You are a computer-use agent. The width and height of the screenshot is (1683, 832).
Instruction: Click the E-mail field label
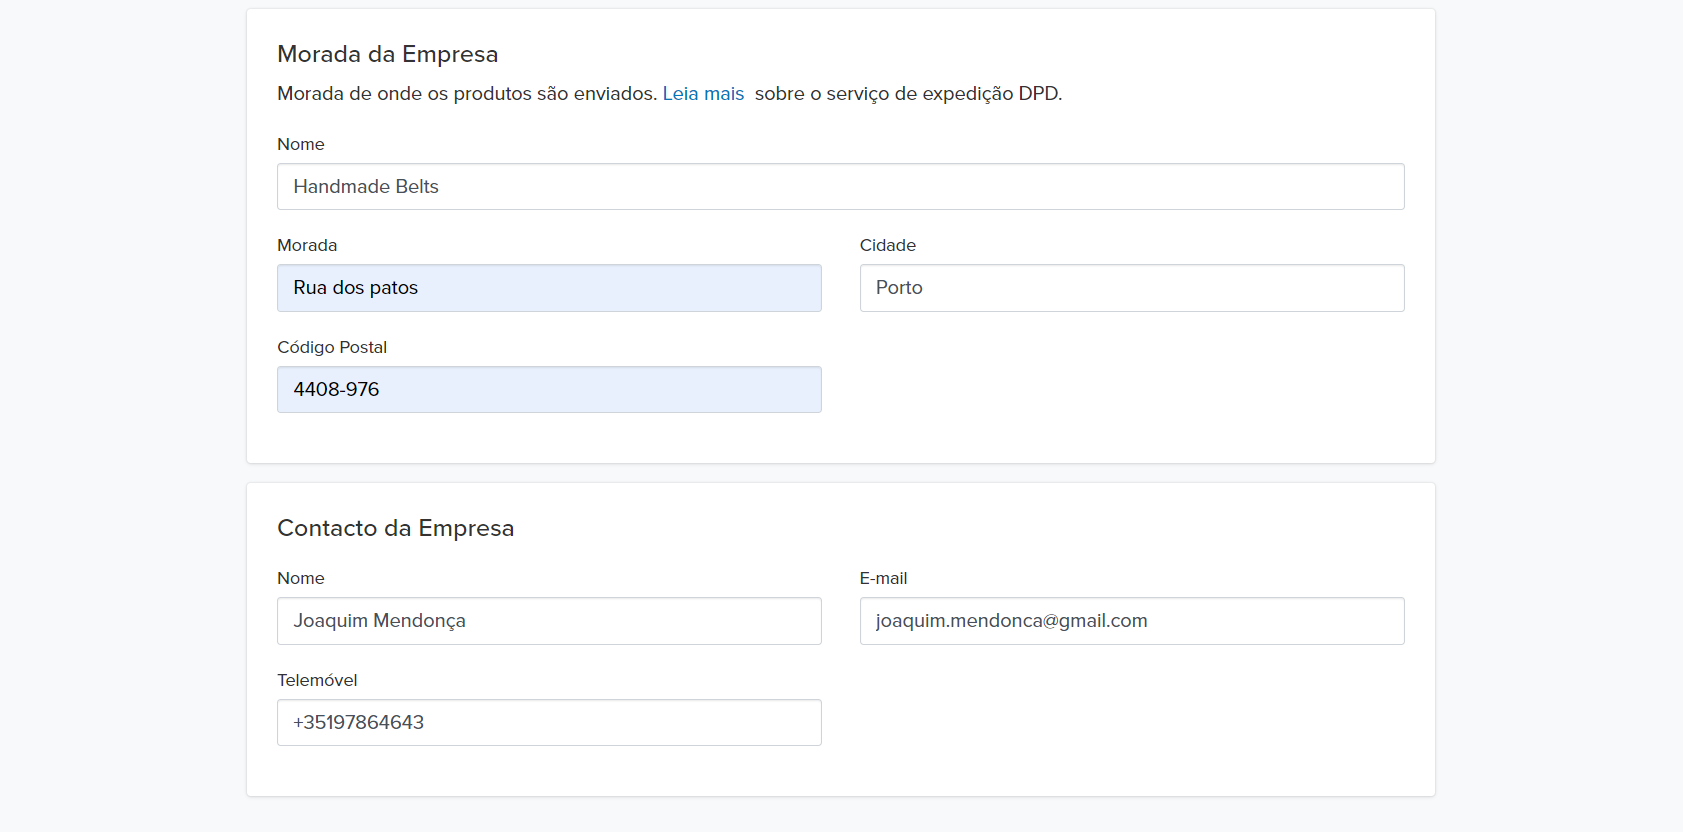[883, 578]
